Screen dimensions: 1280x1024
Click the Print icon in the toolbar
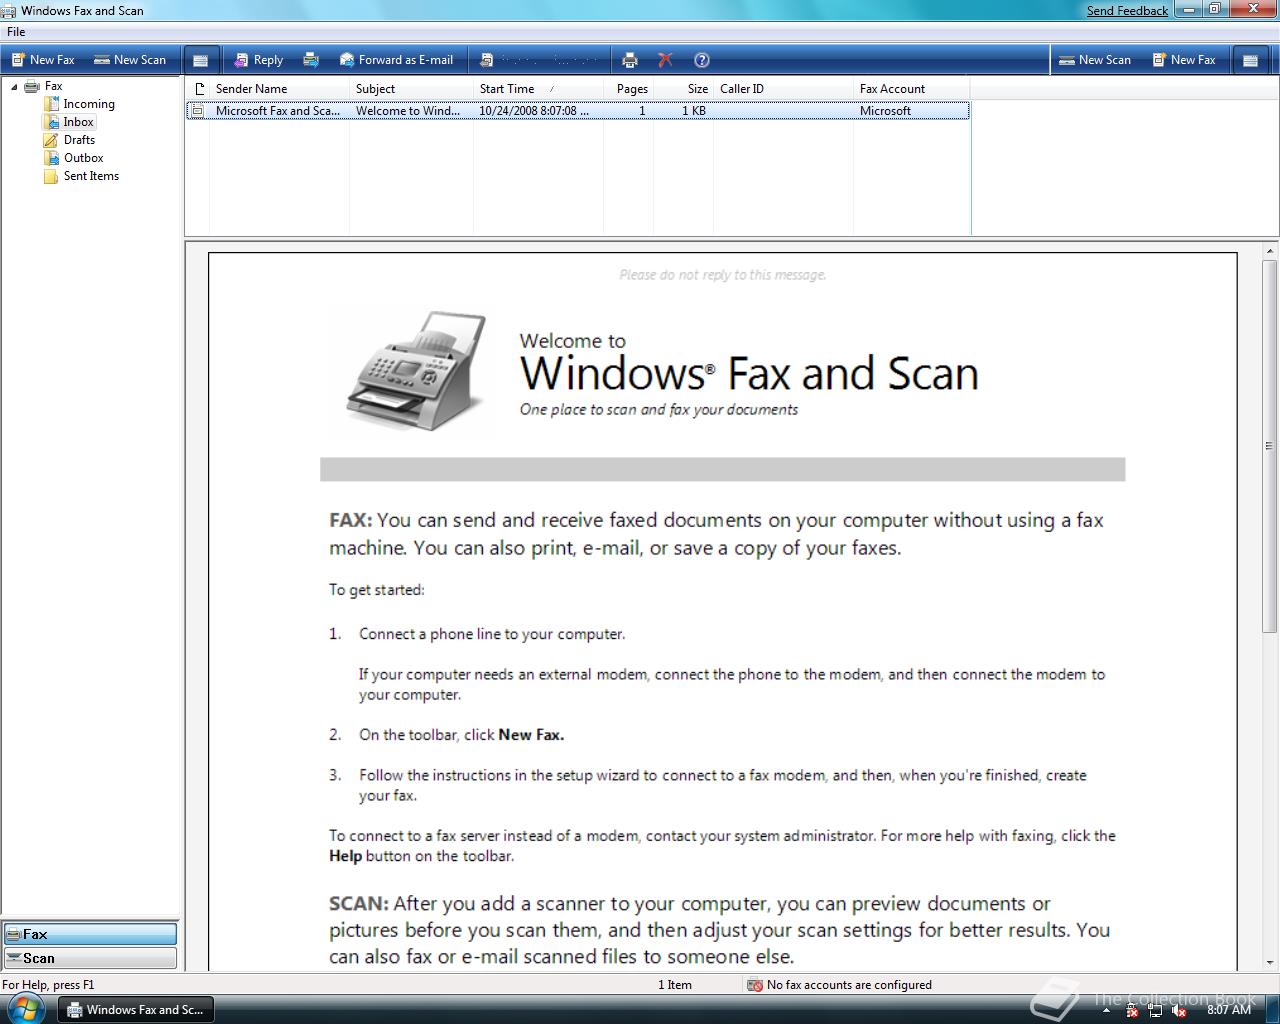click(629, 60)
